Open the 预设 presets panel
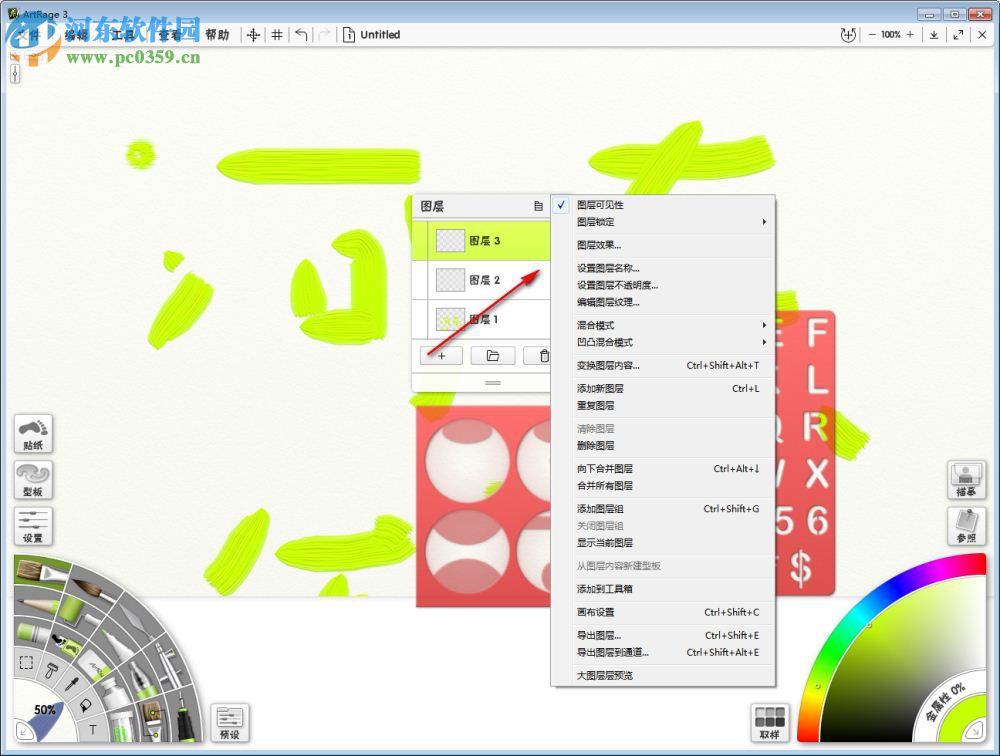Viewport: 1000px width, 756px height. point(230,721)
